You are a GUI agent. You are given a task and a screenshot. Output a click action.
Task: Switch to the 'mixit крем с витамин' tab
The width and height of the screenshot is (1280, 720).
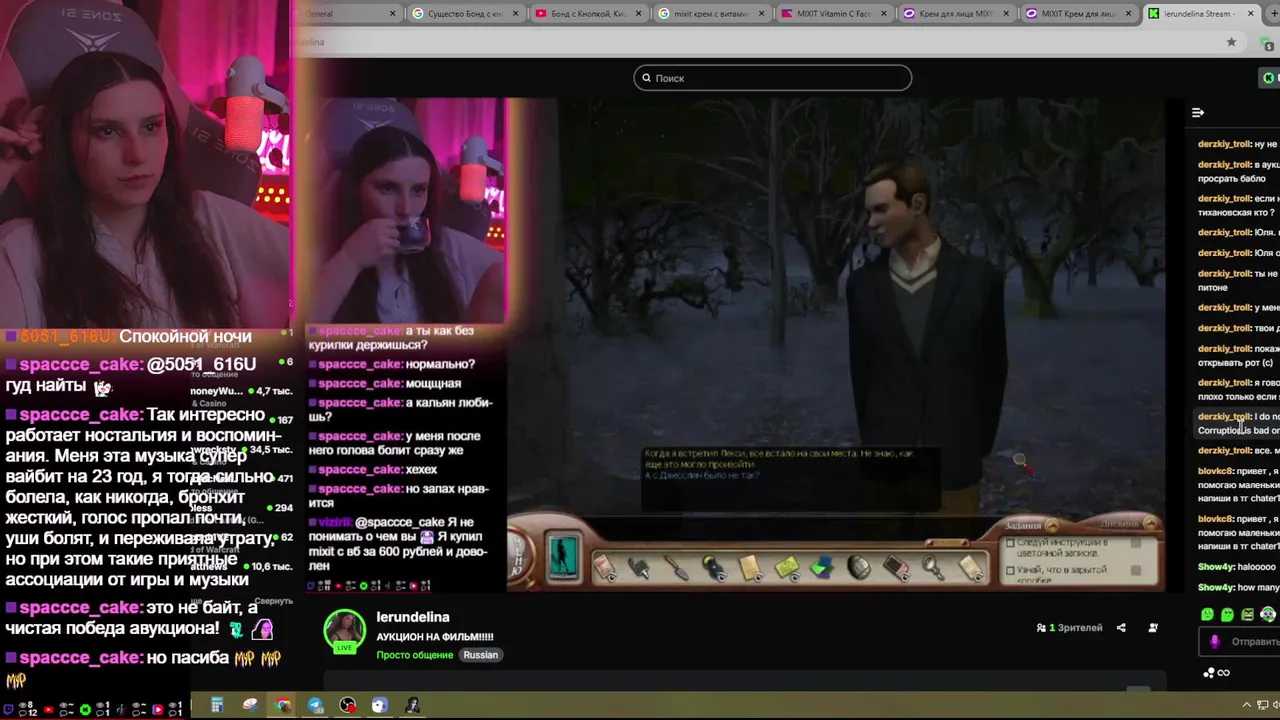pyautogui.click(x=711, y=14)
